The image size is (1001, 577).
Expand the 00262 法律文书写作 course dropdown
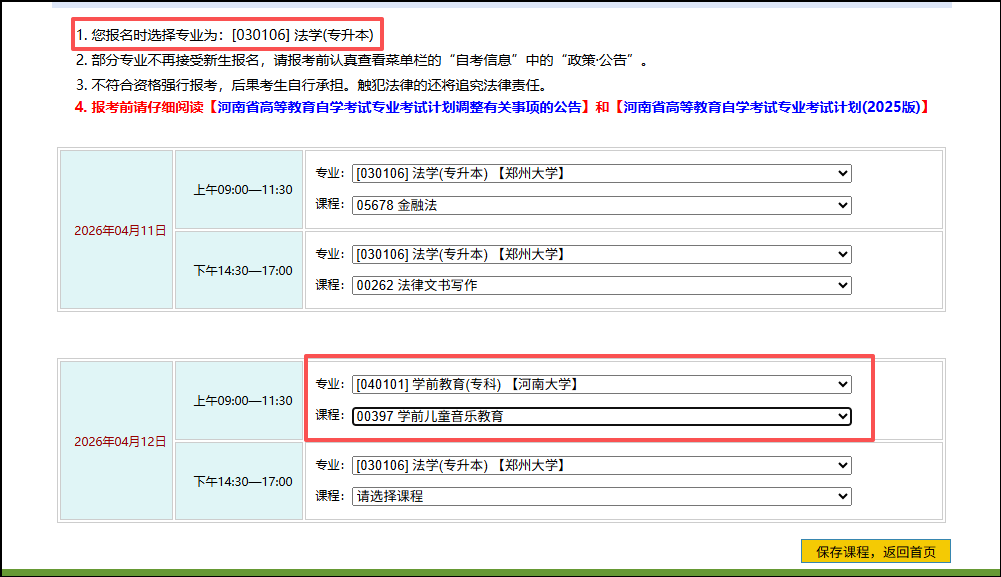(x=601, y=285)
